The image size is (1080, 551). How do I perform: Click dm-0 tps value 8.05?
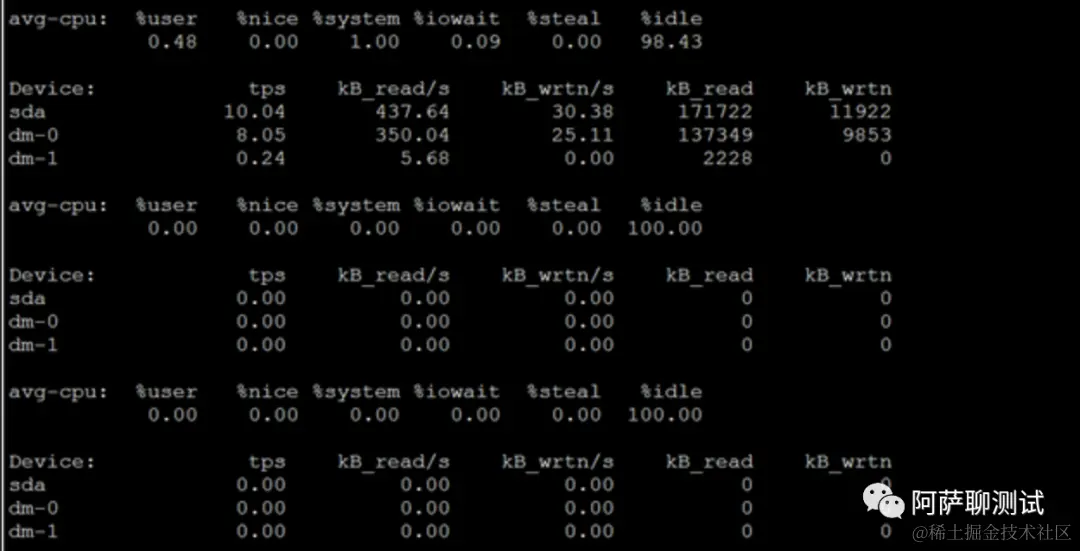tap(260, 135)
